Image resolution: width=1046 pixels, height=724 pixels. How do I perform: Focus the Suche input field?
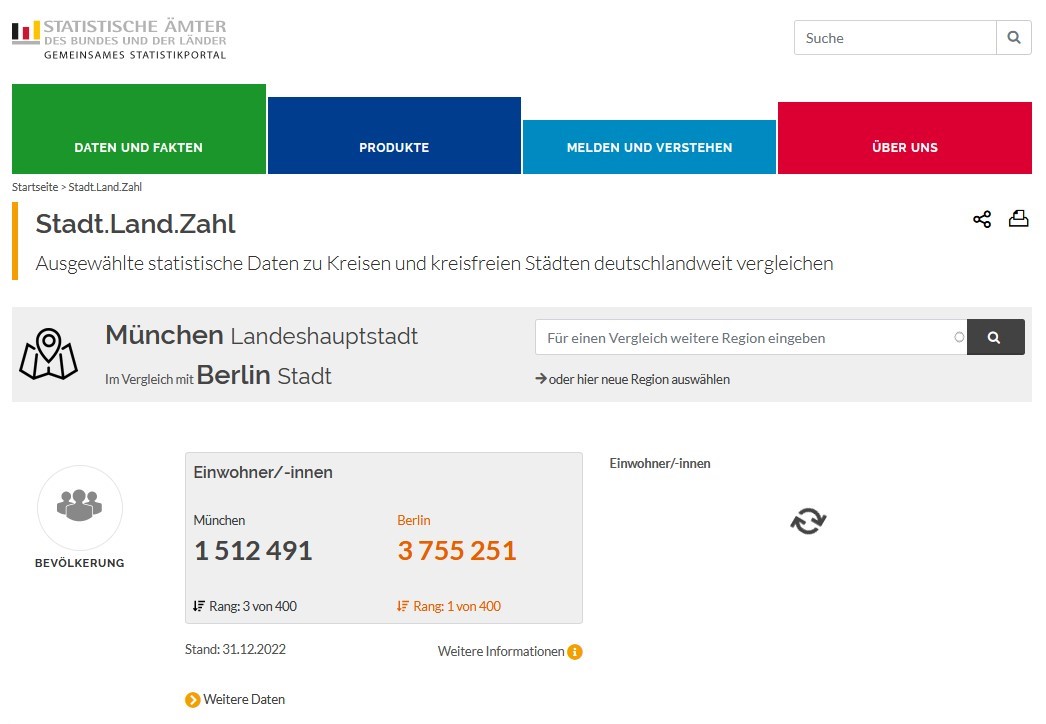coord(895,38)
